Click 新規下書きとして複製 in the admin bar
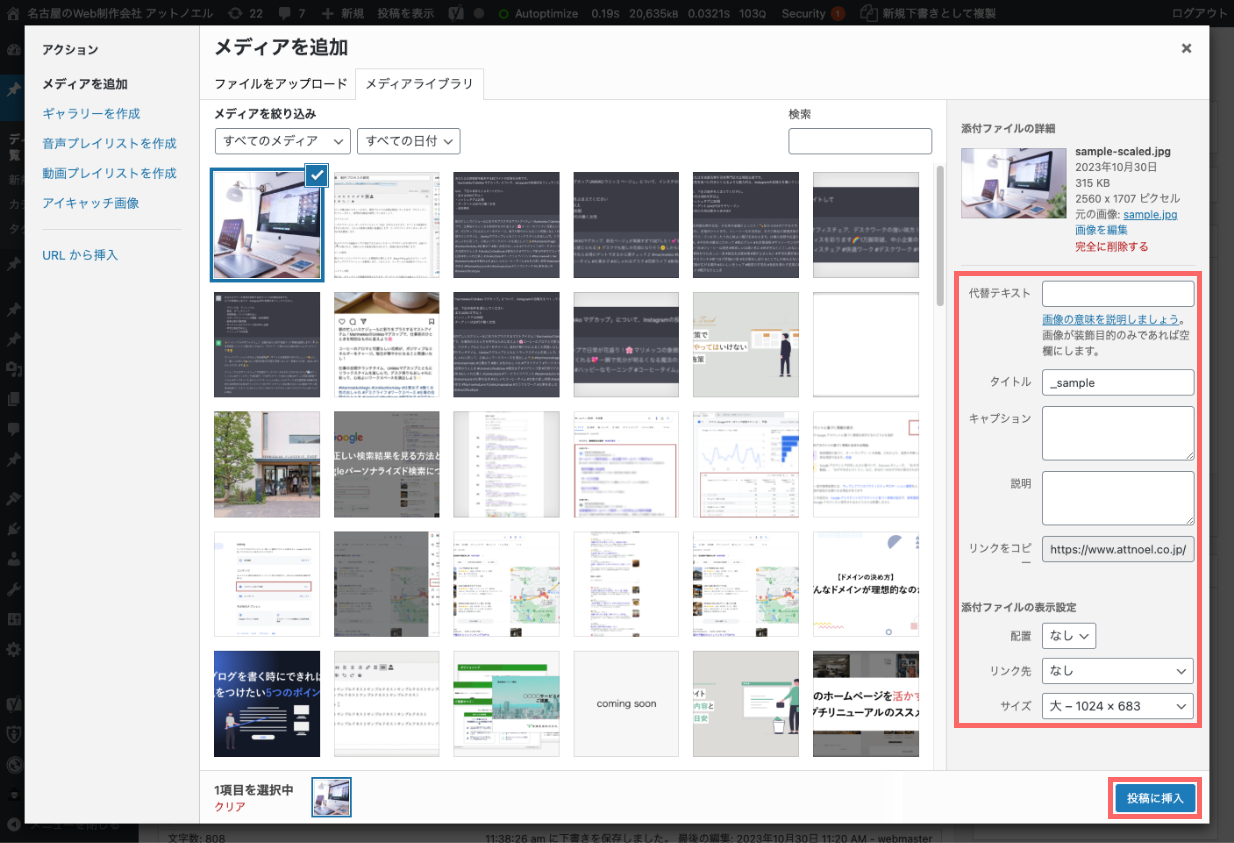1234x843 pixels. click(930, 14)
